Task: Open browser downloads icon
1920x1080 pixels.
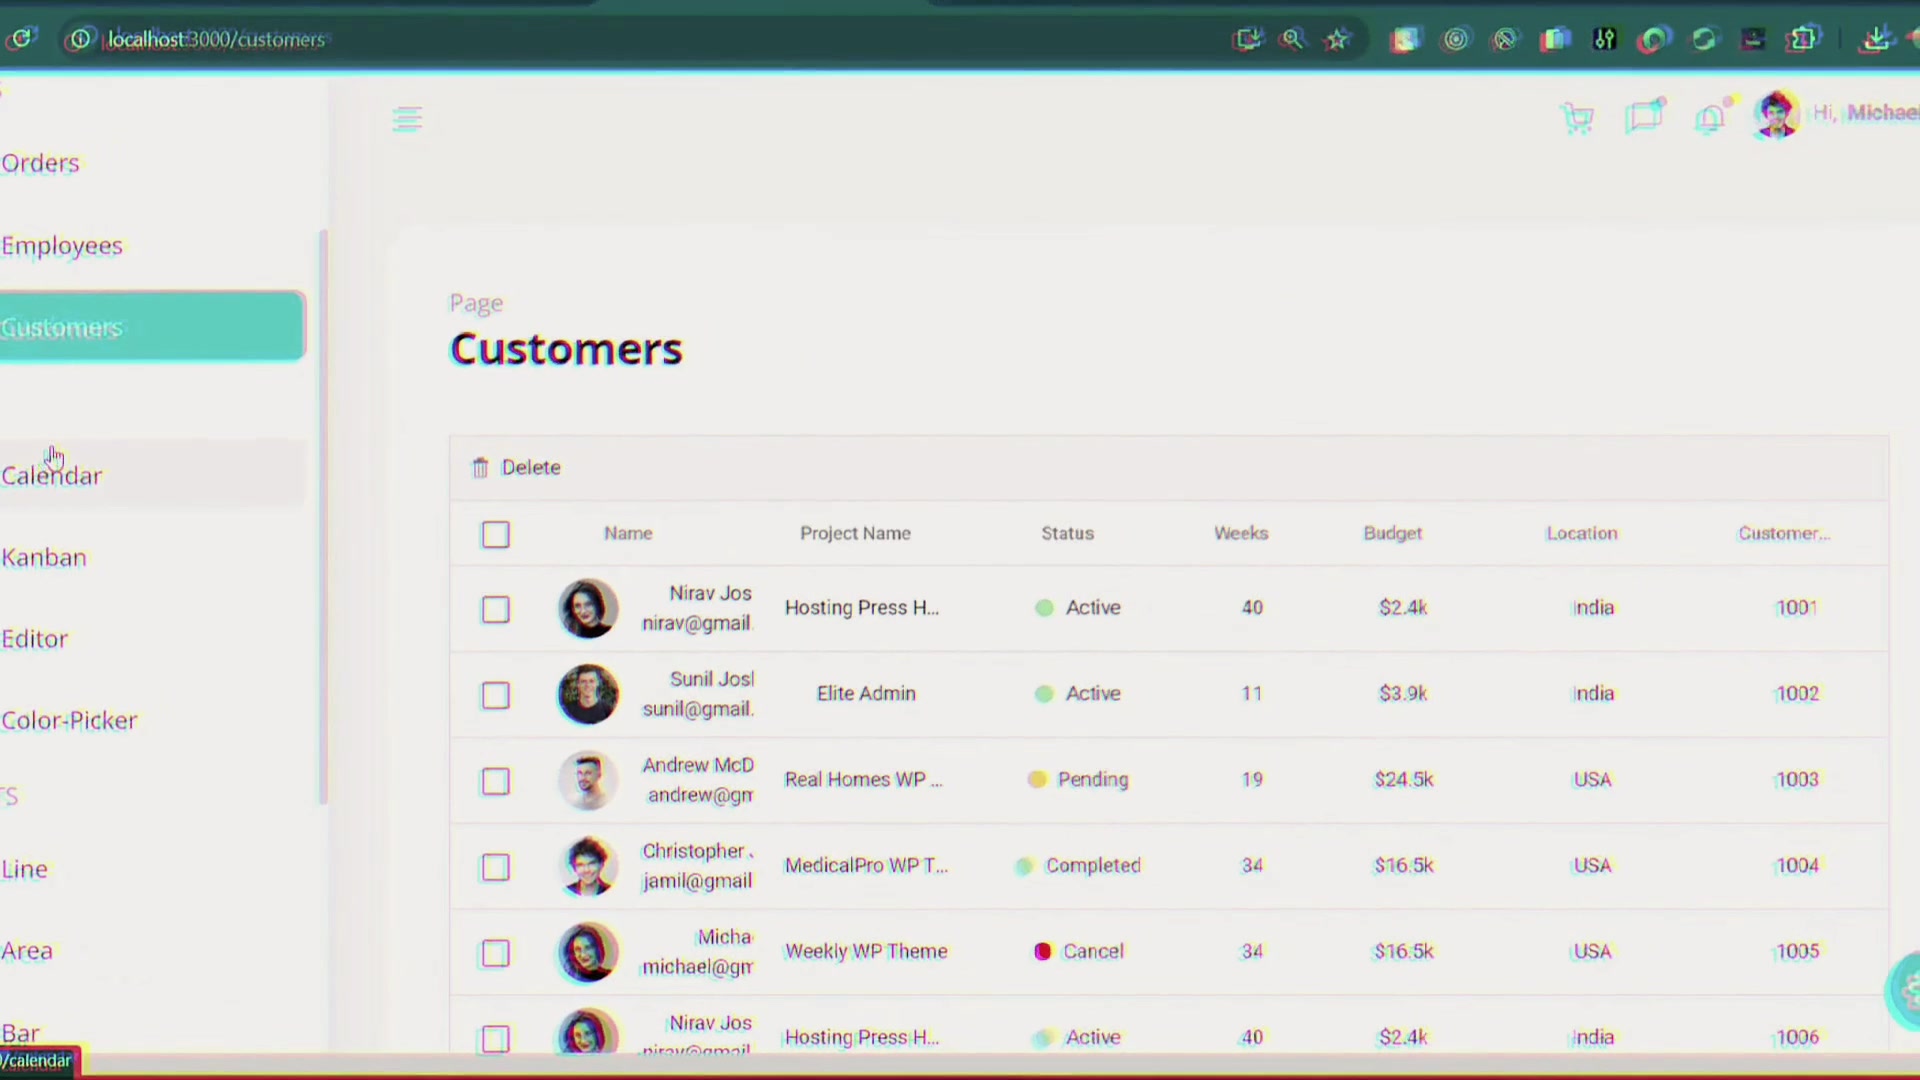Action: (x=1876, y=39)
